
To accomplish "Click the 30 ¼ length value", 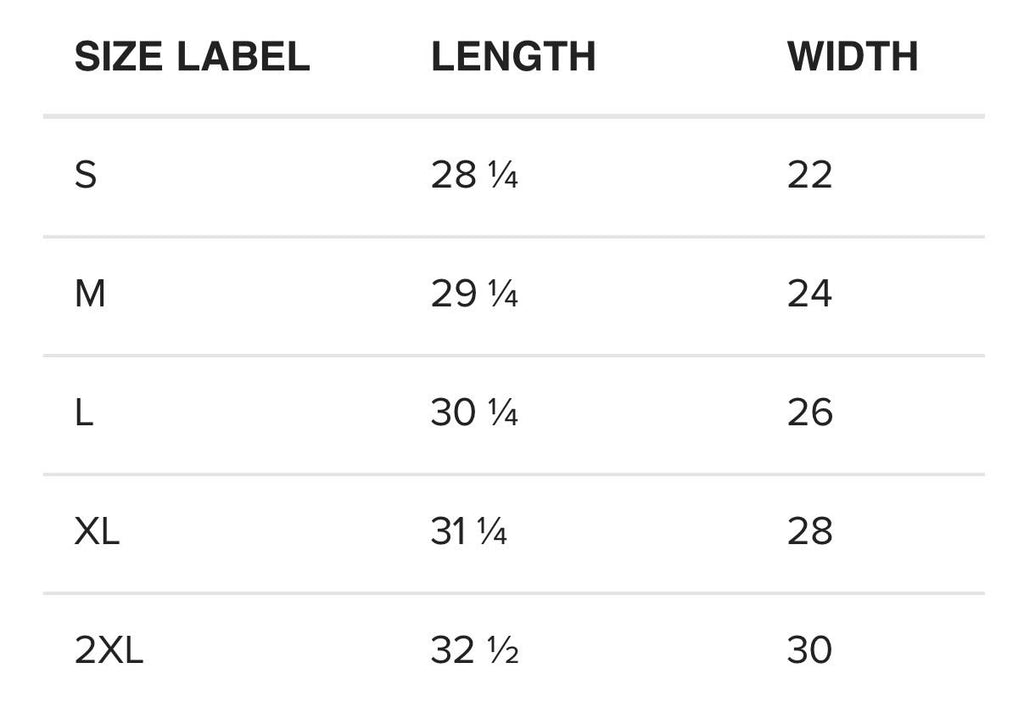I will click(474, 413).
